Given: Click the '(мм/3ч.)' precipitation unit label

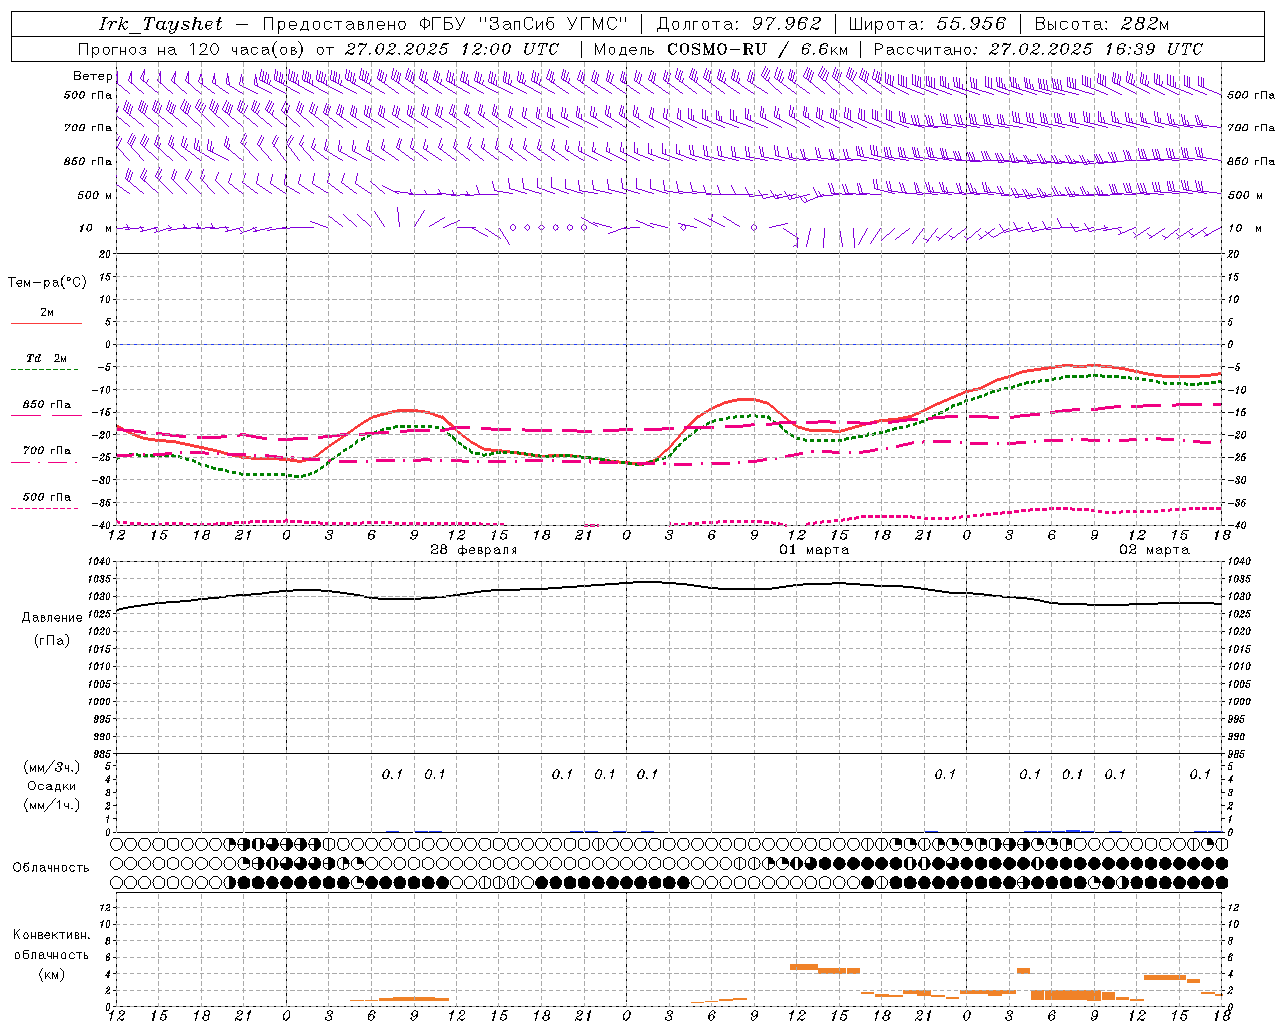Looking at the screenshot, I should point(52,767).
